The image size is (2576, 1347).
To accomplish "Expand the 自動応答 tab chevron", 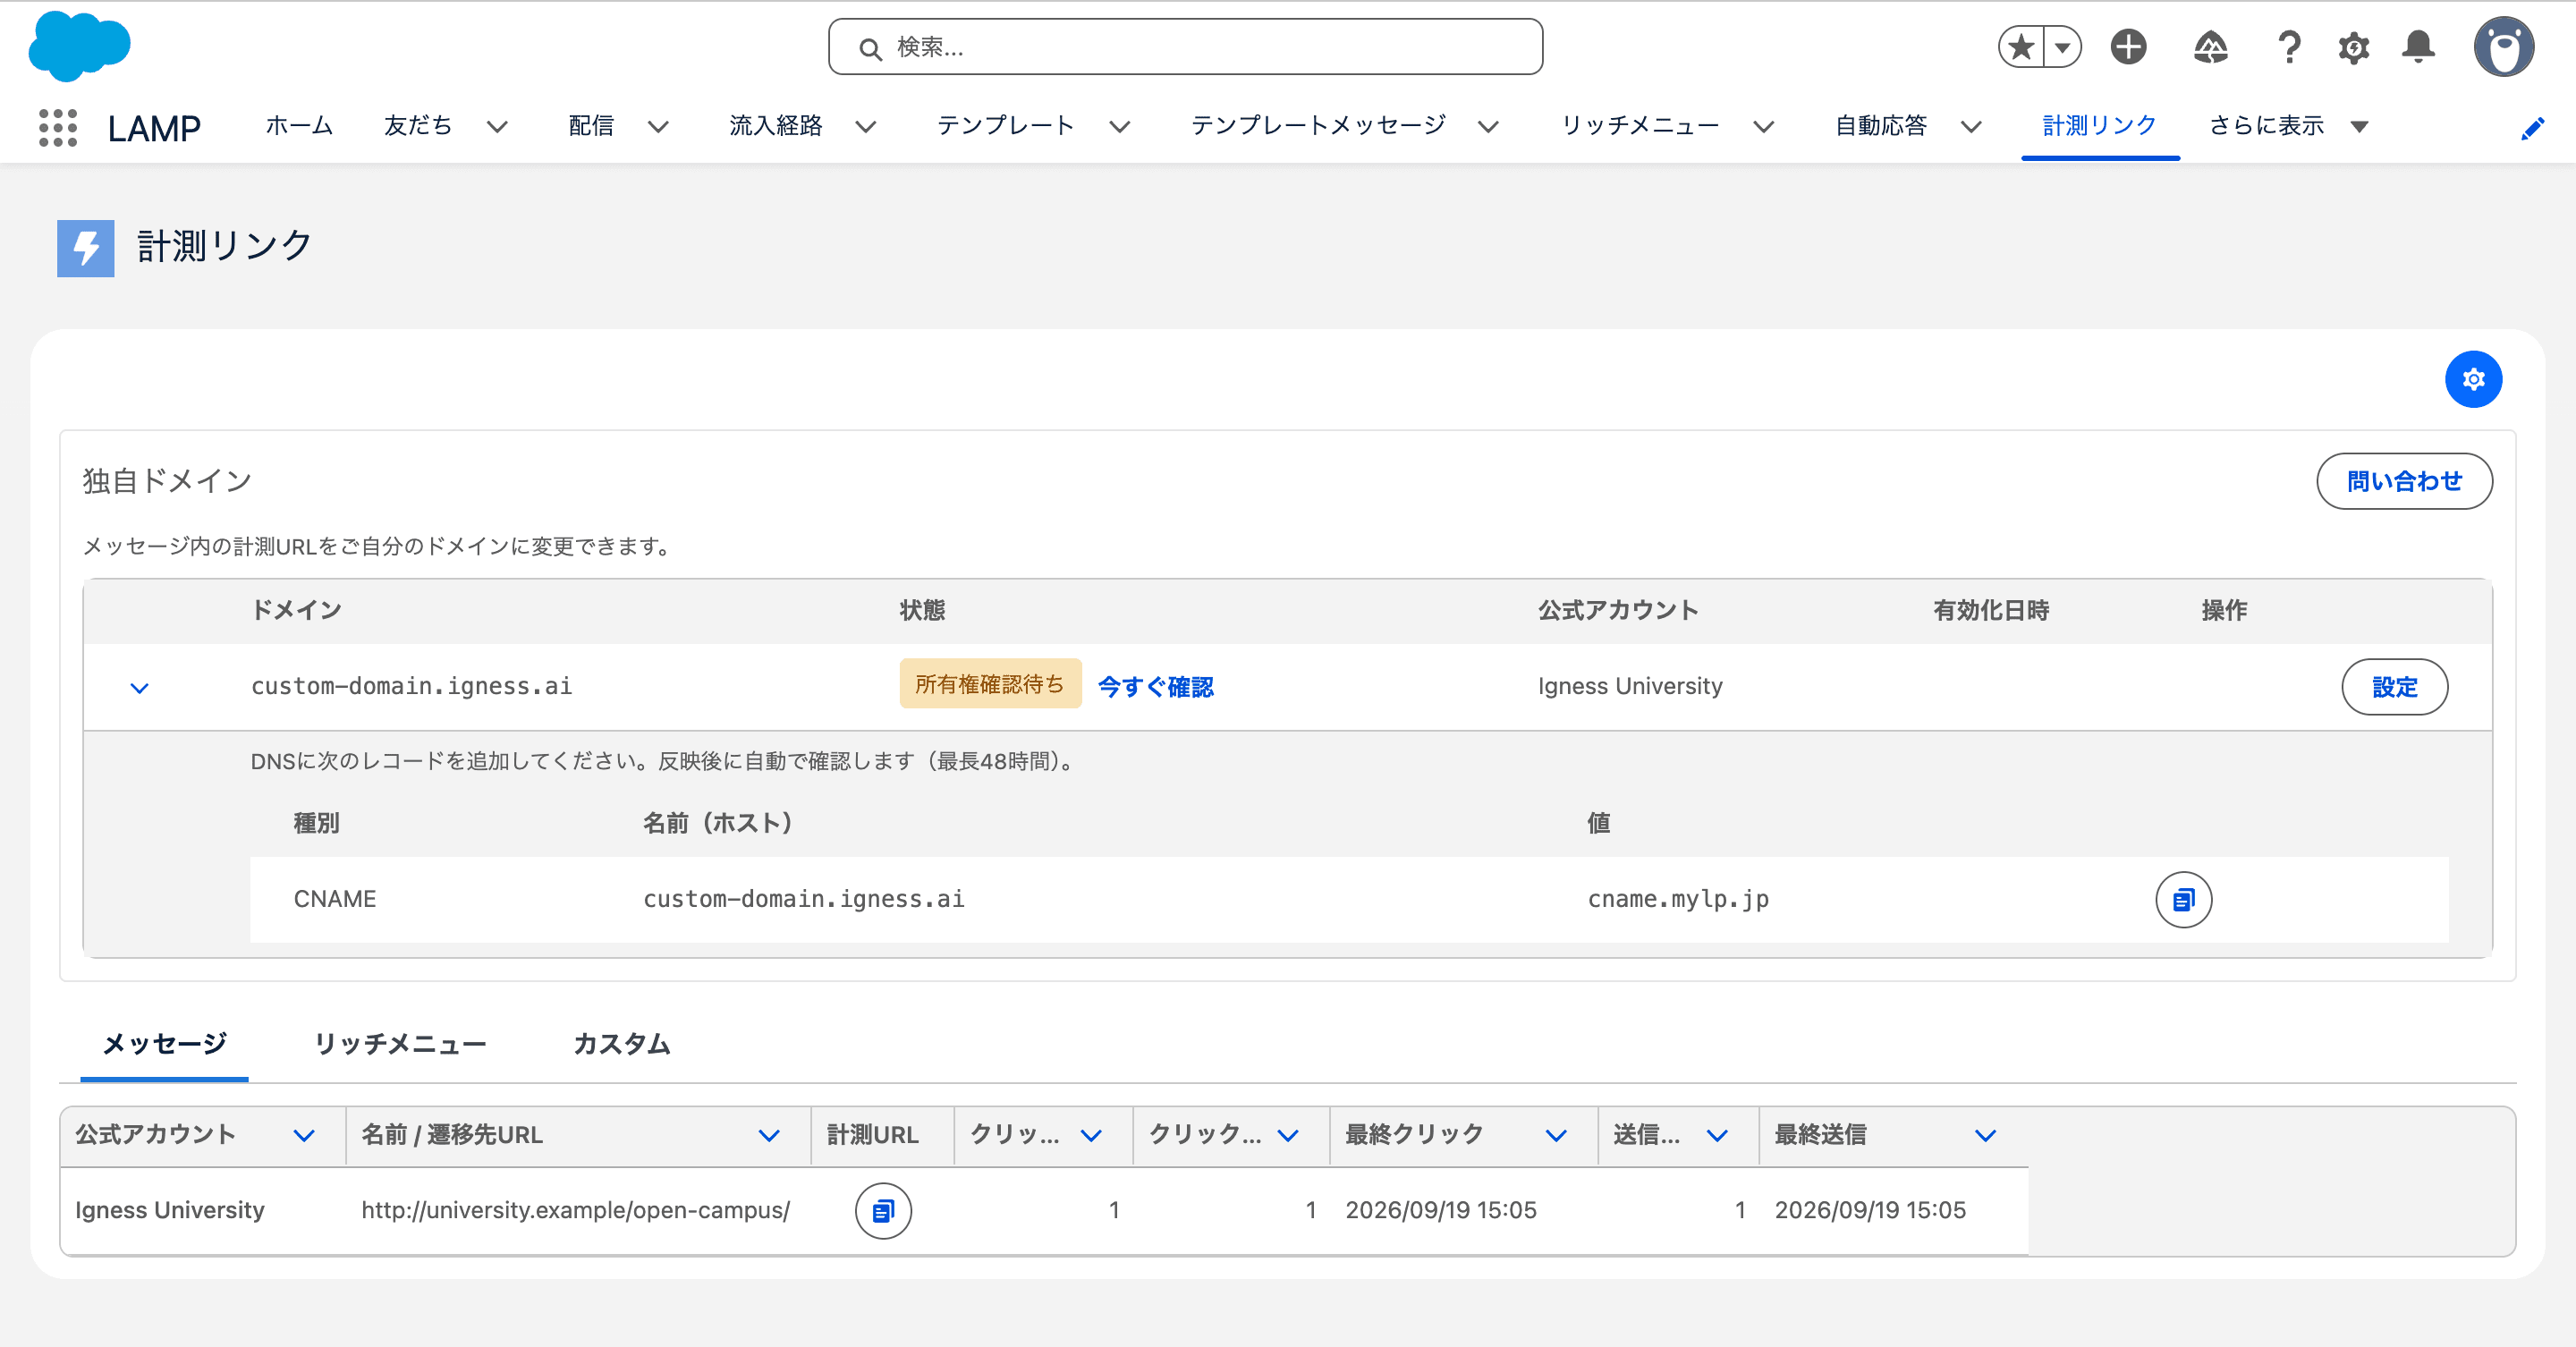I will pos(1971,127).
